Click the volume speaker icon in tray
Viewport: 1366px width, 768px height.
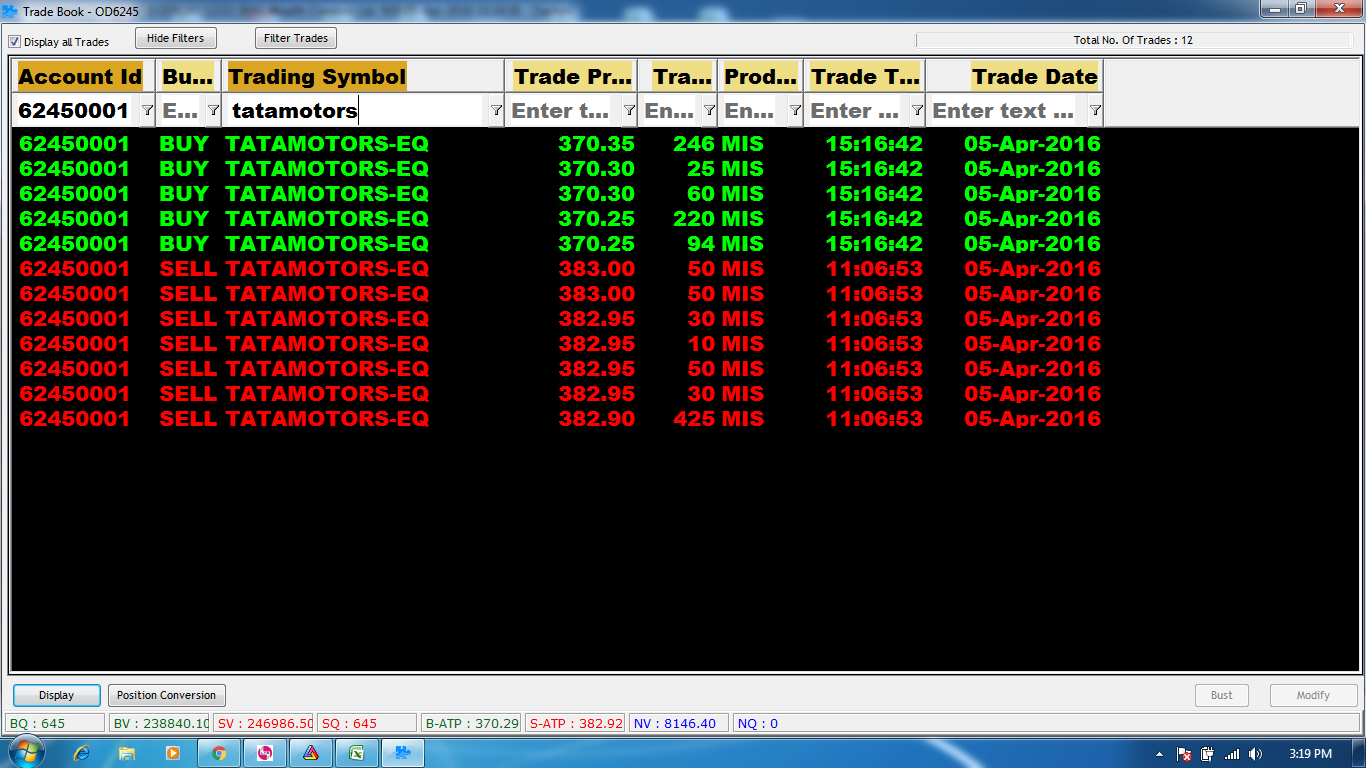[1255, 754]
